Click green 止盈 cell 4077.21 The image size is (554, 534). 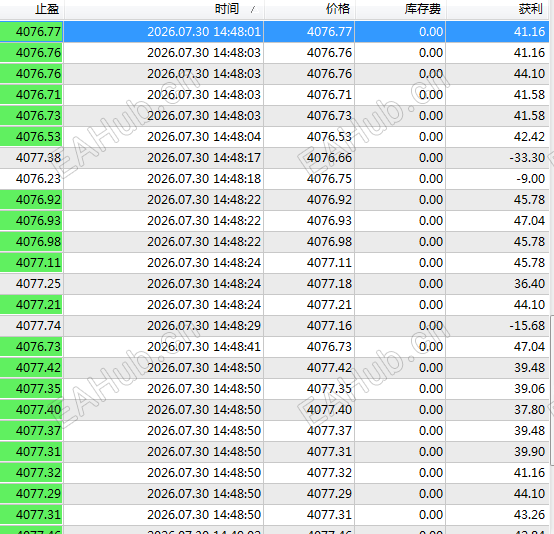coord(31,305)
